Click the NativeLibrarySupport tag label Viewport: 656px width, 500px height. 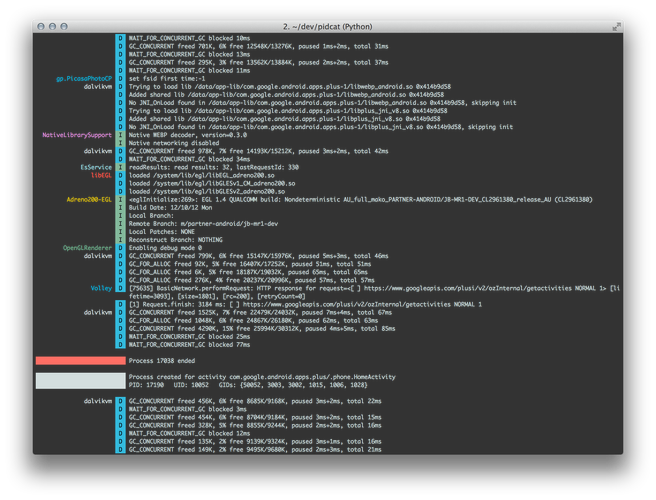click(x=77, y=135)
